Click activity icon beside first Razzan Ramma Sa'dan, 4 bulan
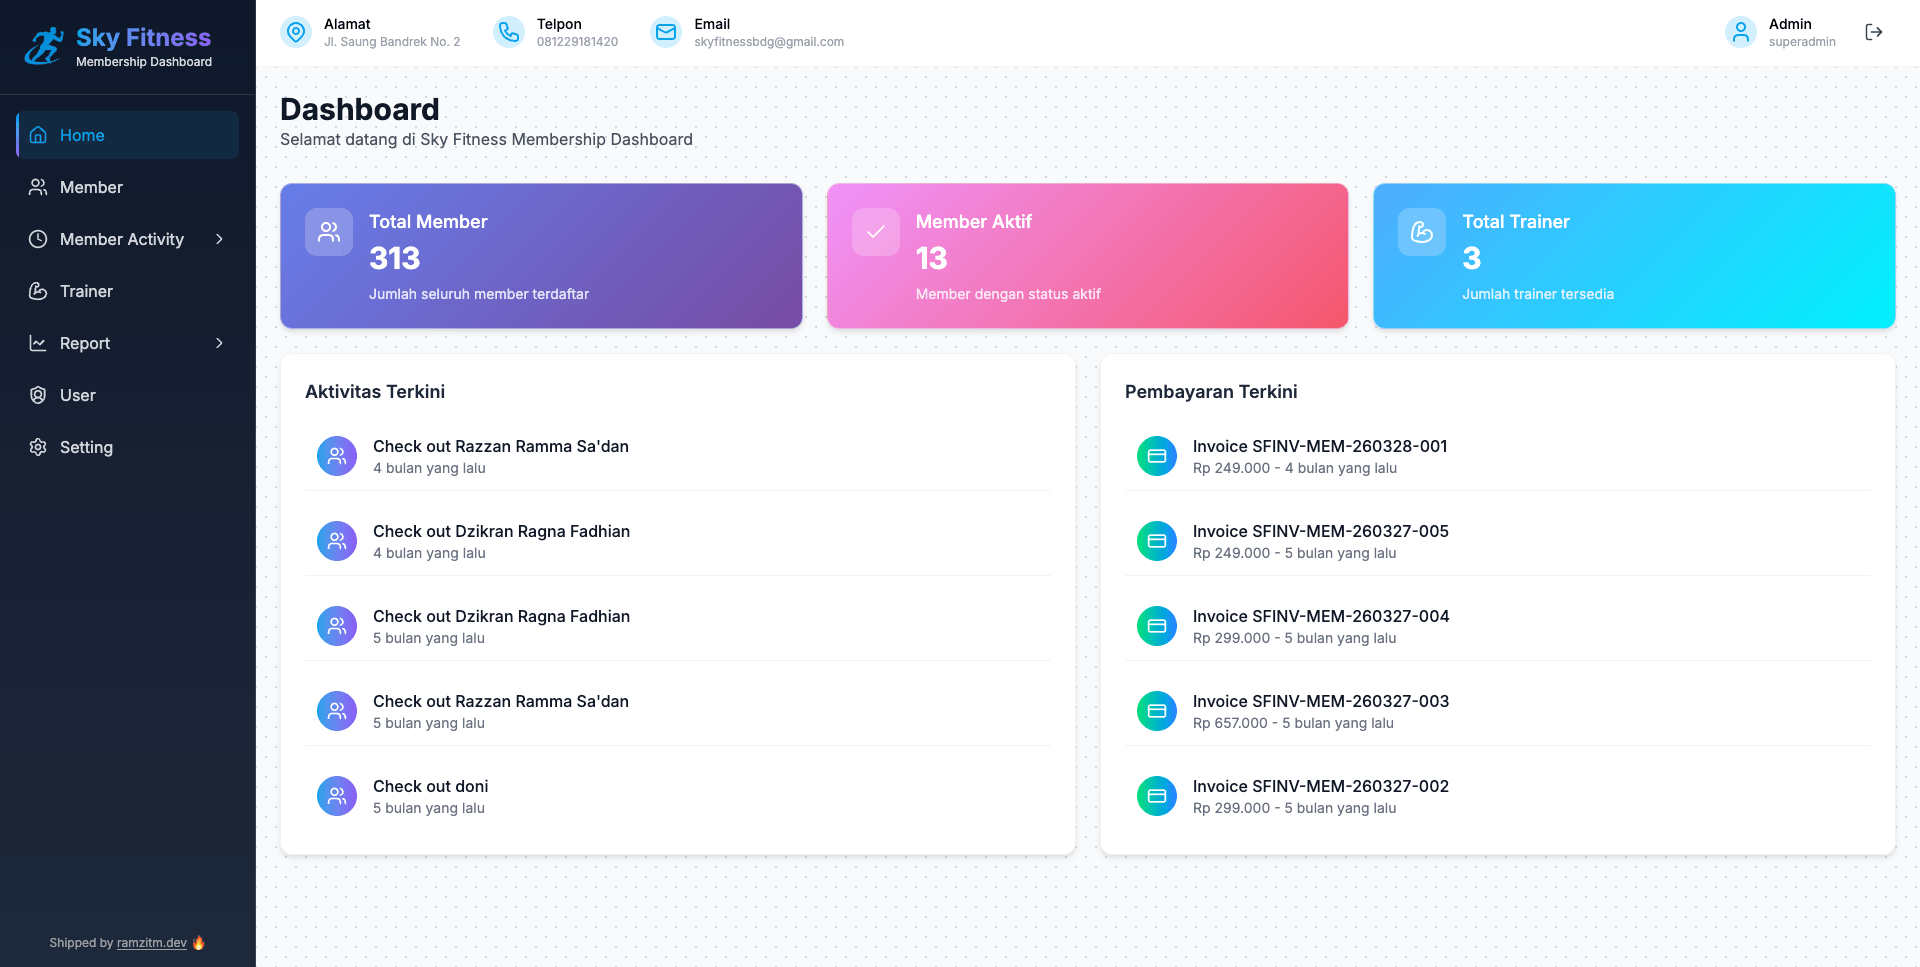Screen dimensions: 1920x967 point(337,456)
